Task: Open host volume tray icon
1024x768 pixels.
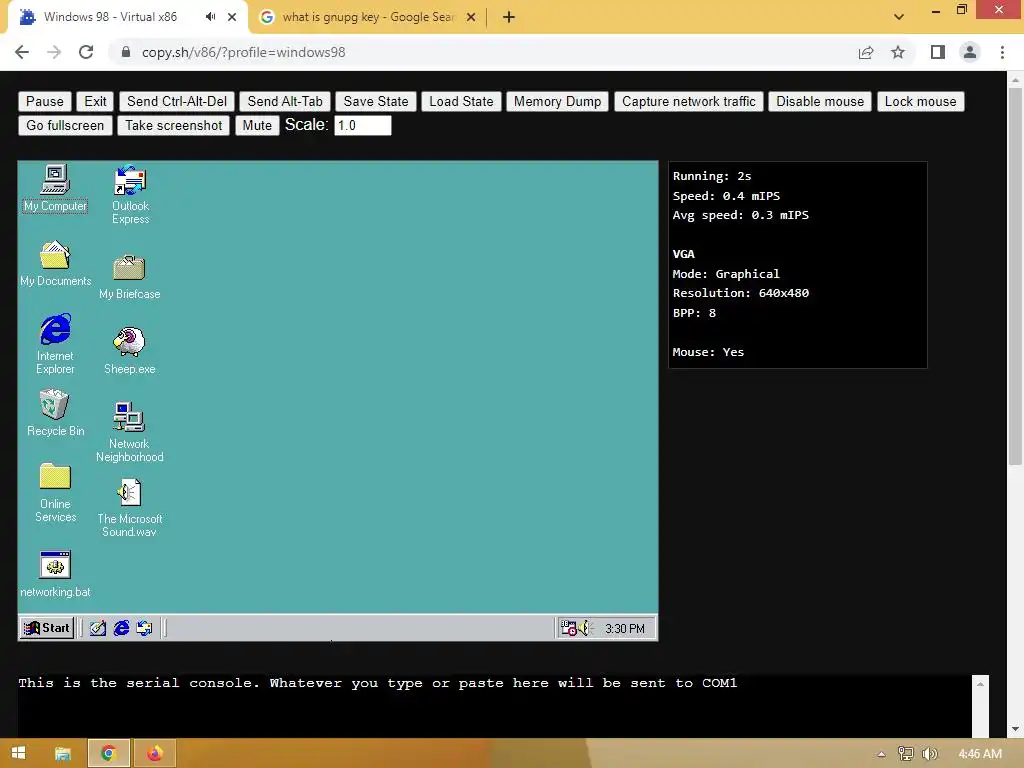Action: coord(930,754)
